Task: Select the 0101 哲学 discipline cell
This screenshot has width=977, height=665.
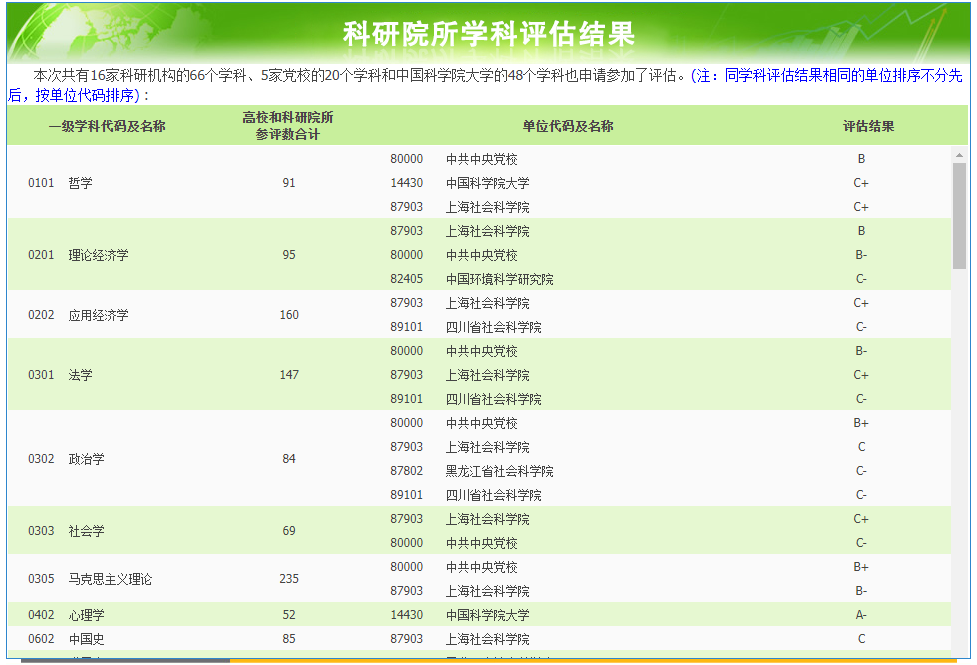Action: (60, 183)
